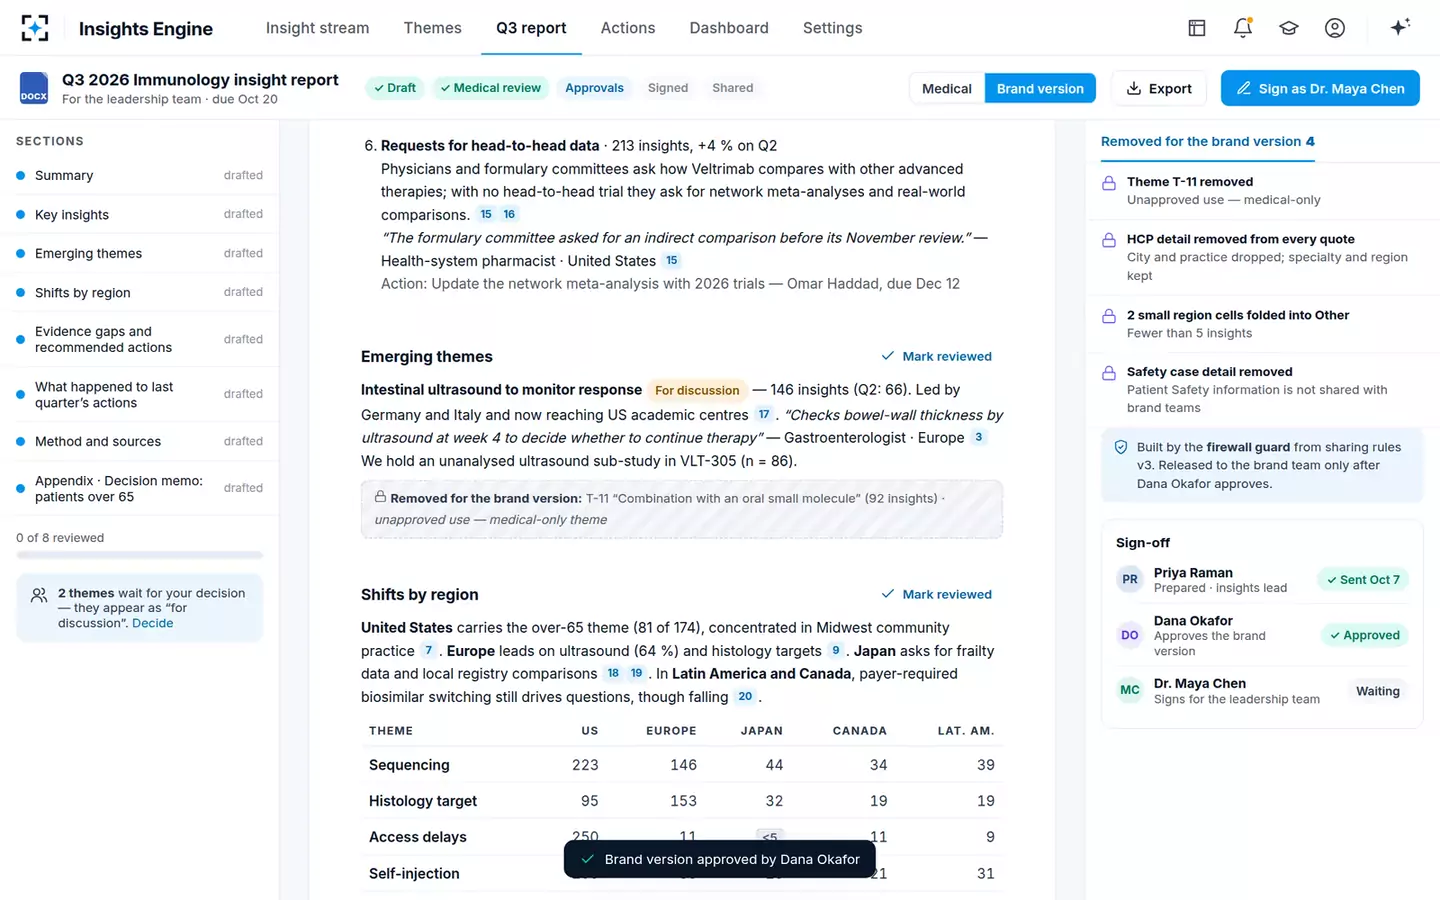Click the Approvals workflow step

point(594,88)
